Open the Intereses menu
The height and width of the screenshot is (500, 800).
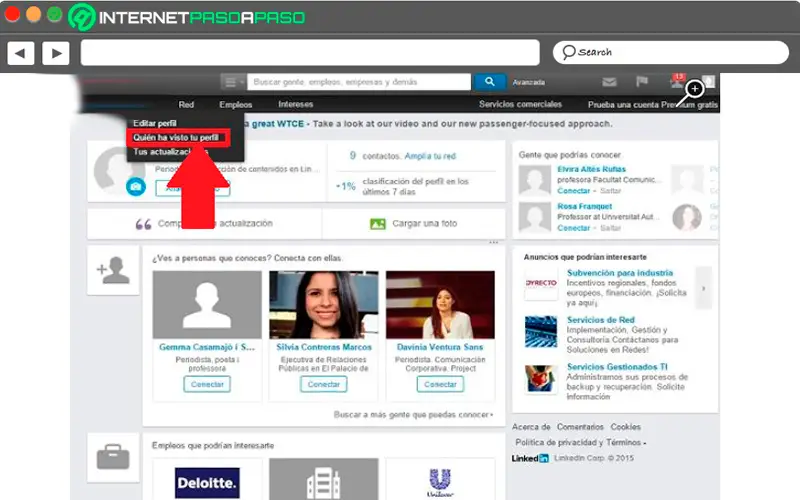pyautogui.click(x=296, y=105)
